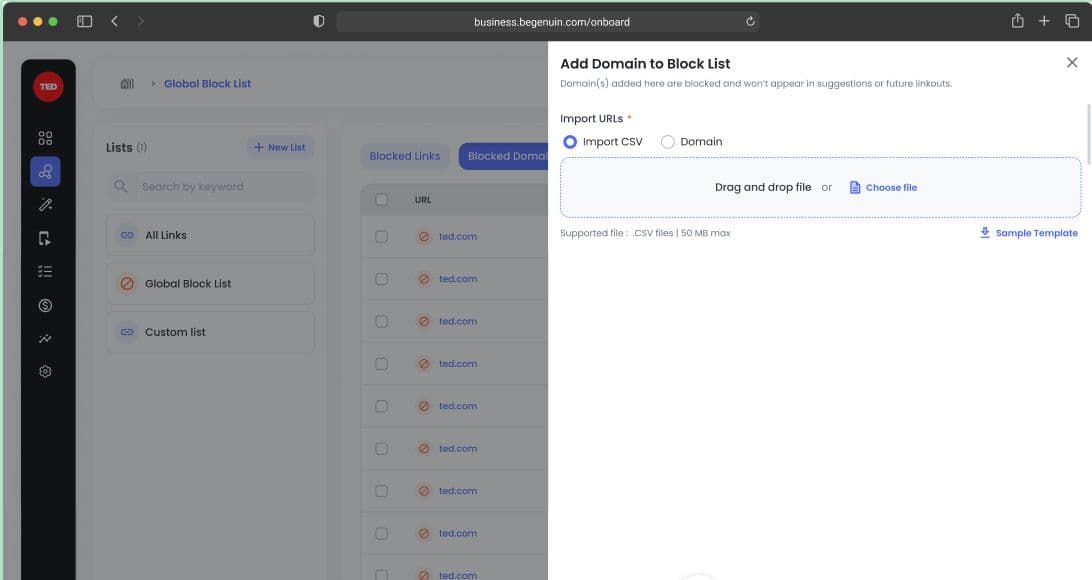Toggle the select-all checkbox in URL header

[x=382, y=200]
